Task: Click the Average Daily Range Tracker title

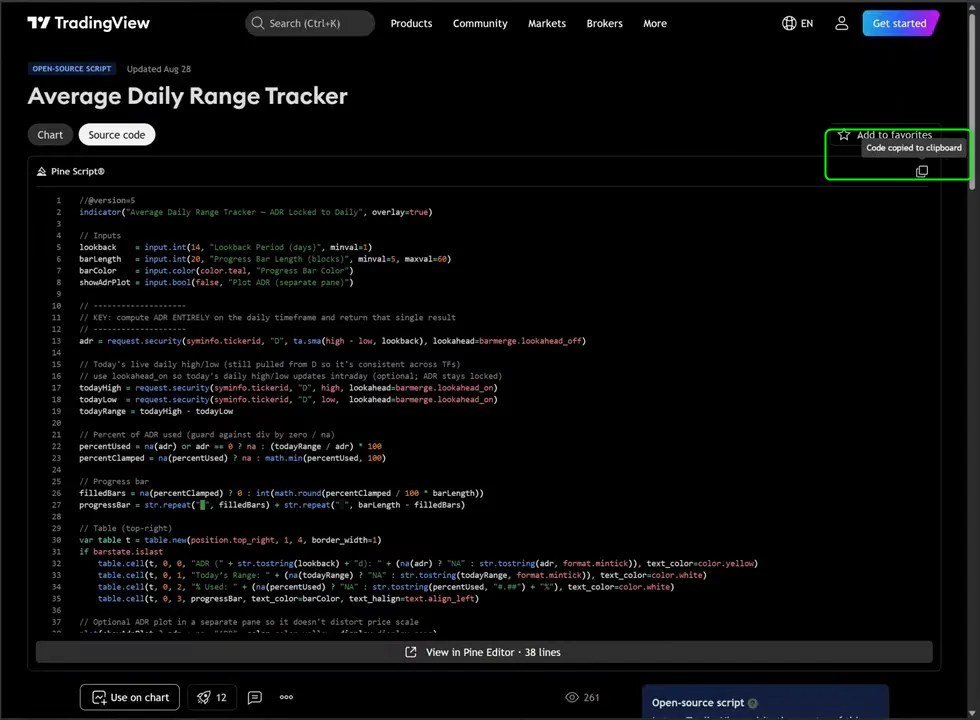Action: pyautogui.click(x=188, y=96)
